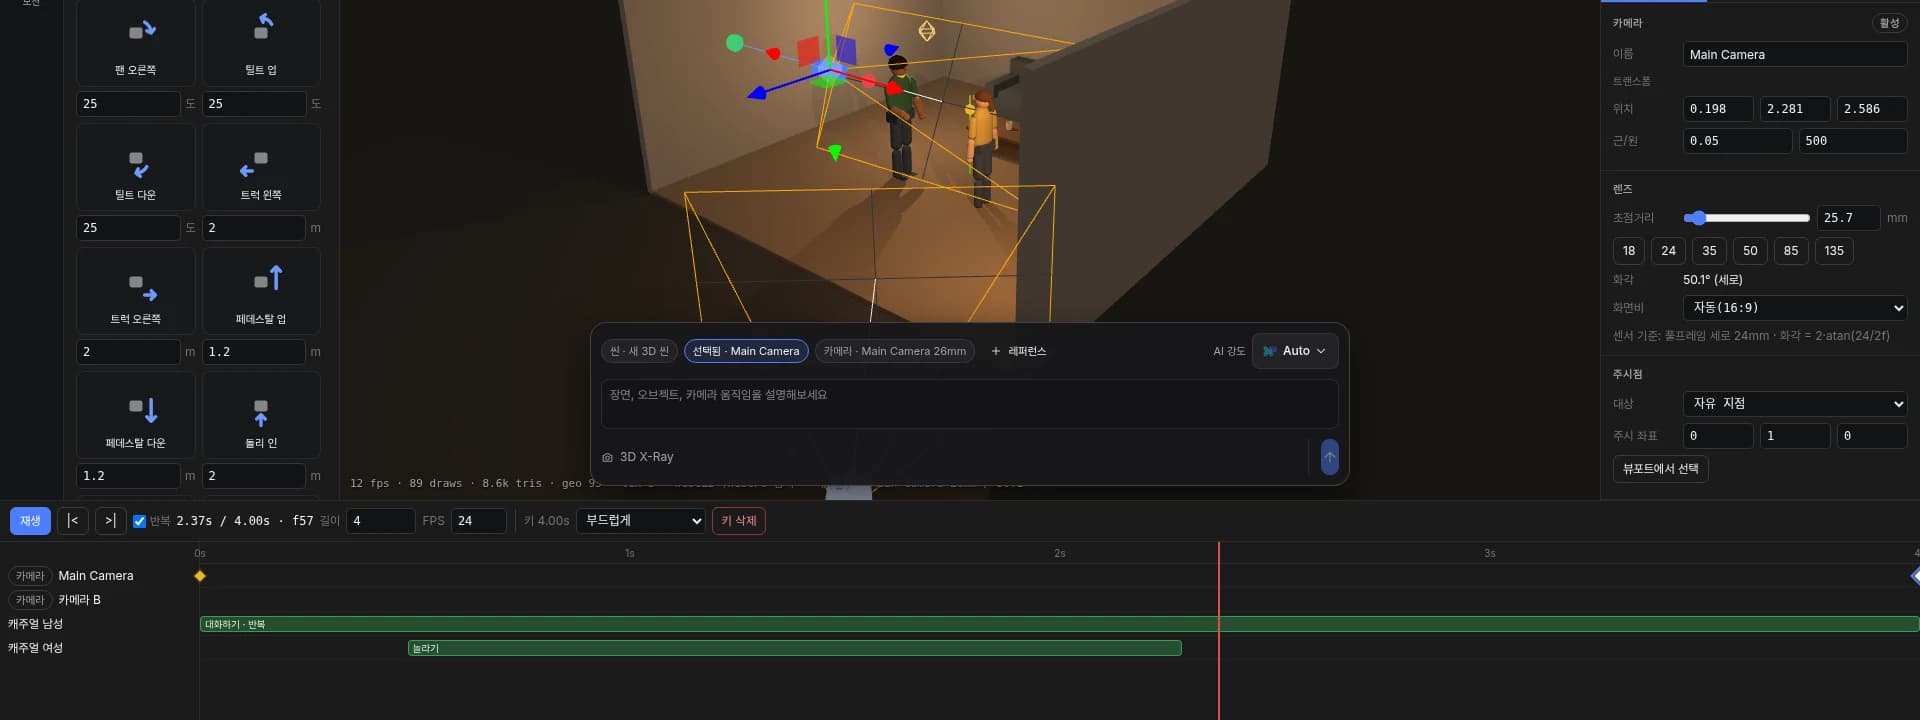This screenshot has height=720, width=1920.
Task: Open the 대상 자유 지점 dropdown
Action: [x=1795, y=403]
